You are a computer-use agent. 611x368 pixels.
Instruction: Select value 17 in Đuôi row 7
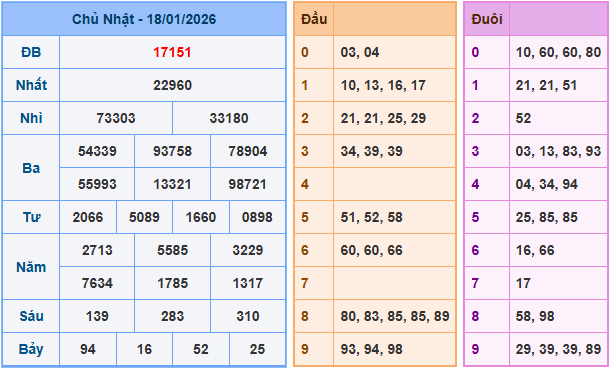tap(523, 283)
